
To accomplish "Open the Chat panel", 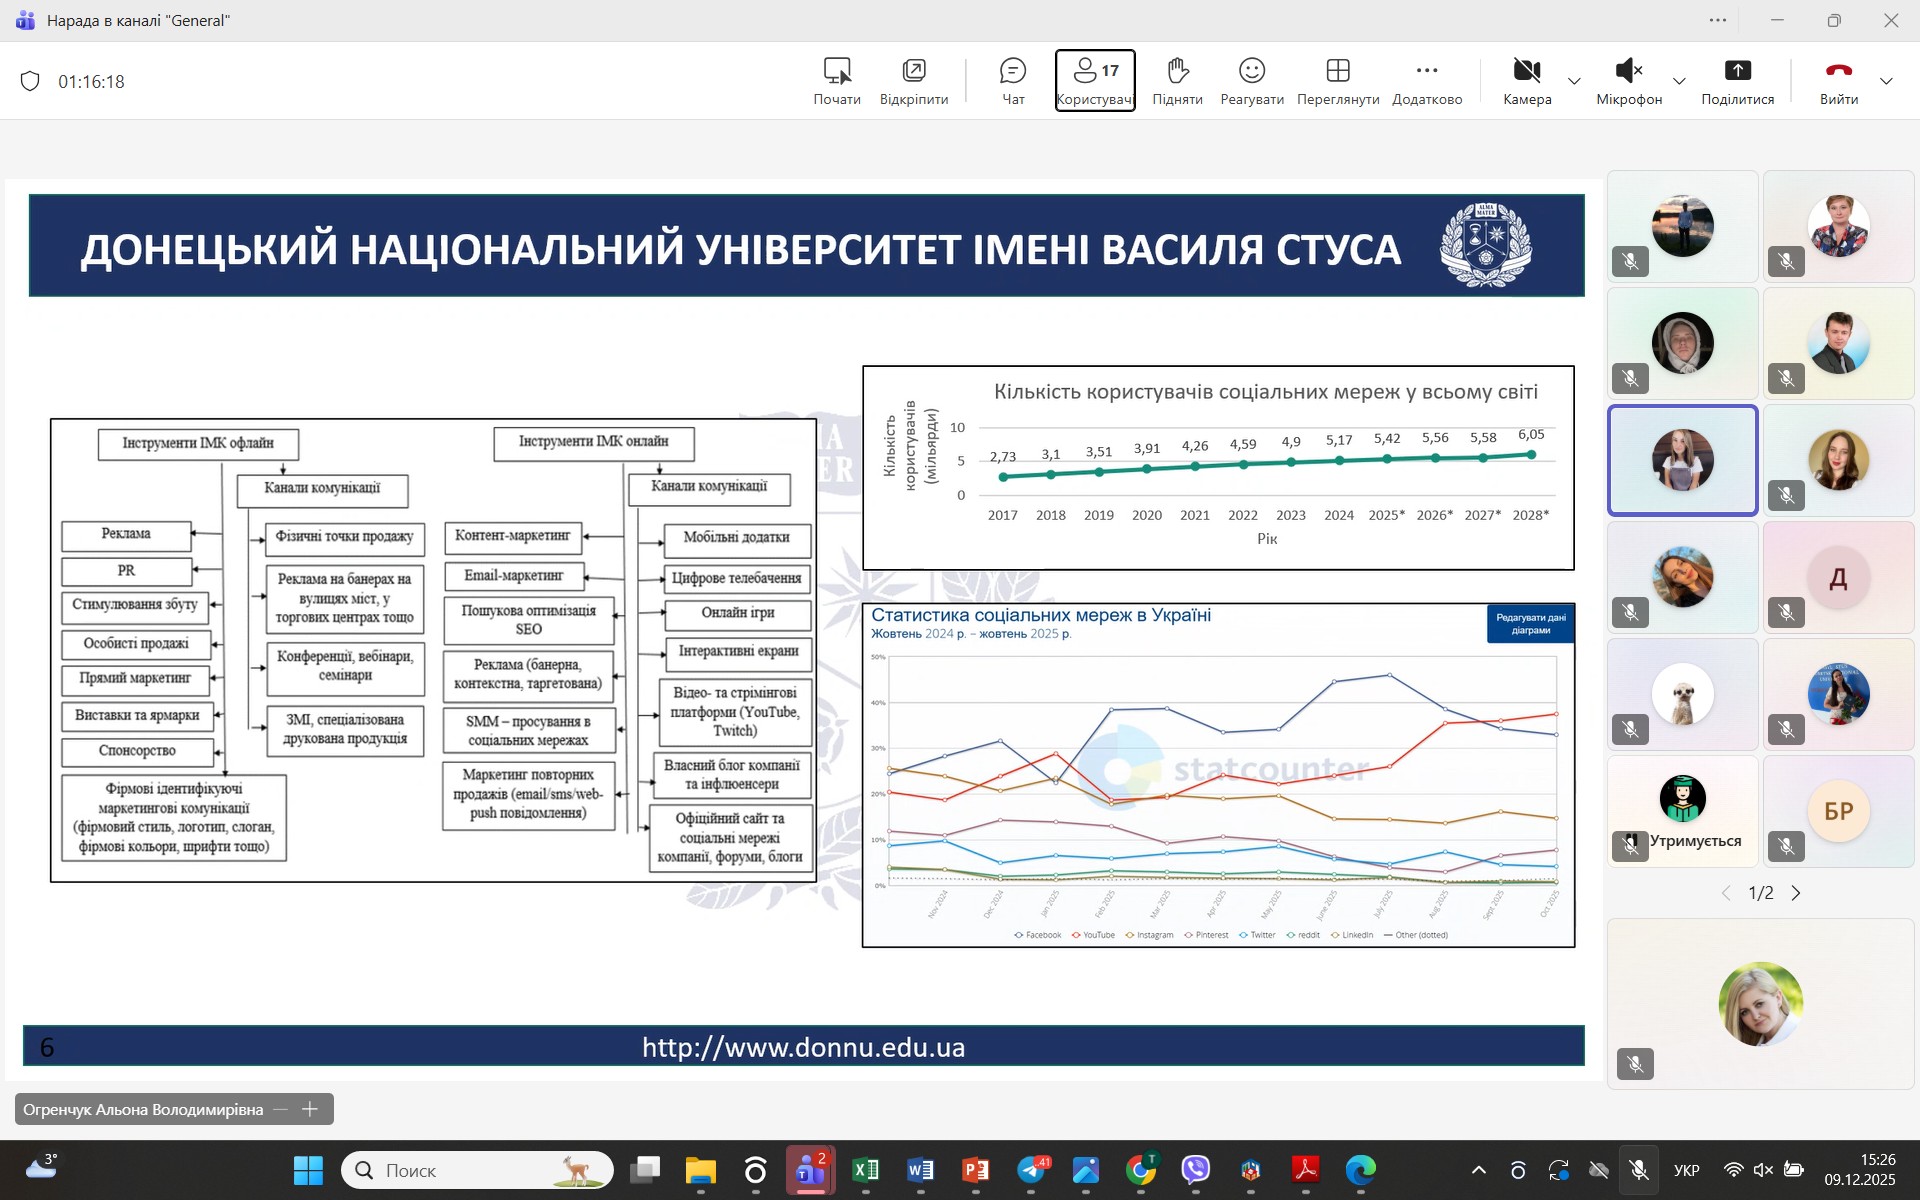I will coord(1012,80).
